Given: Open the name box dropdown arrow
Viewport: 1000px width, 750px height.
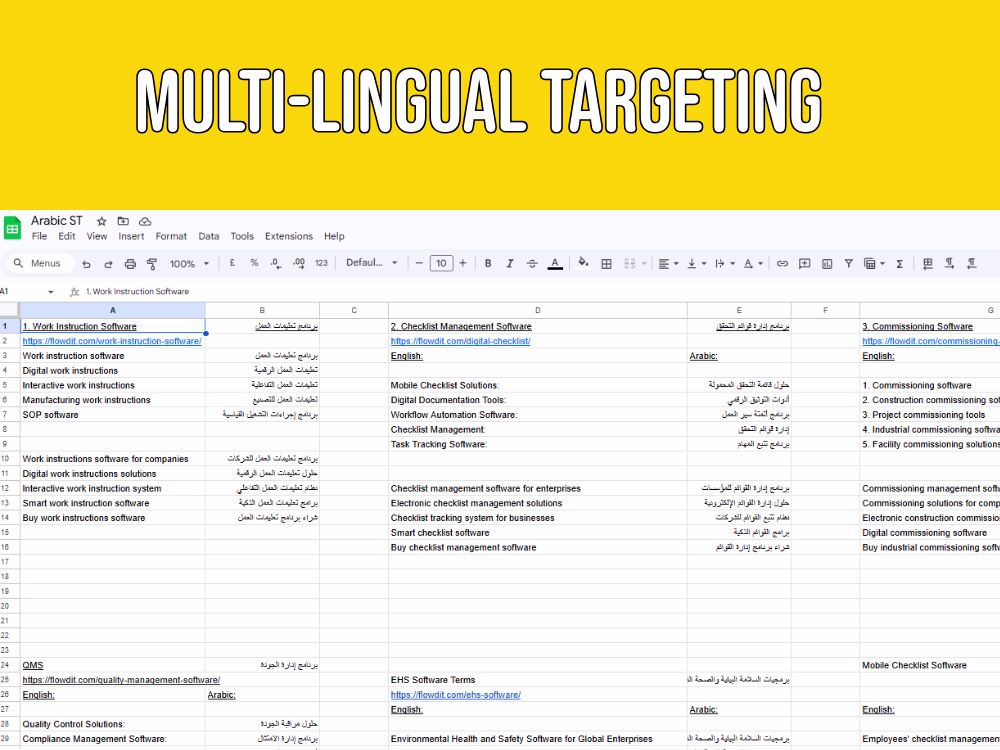Looking at the screenshot, I should coord(51,292).
